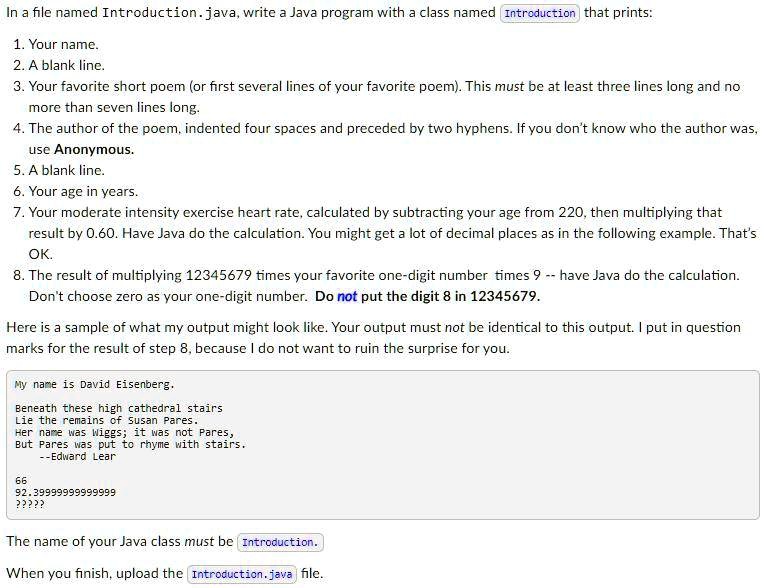This screenshot has width=764, height=588.
Task: Click 'Lie the remains of Susan Pares.' line
Action: 107,421
